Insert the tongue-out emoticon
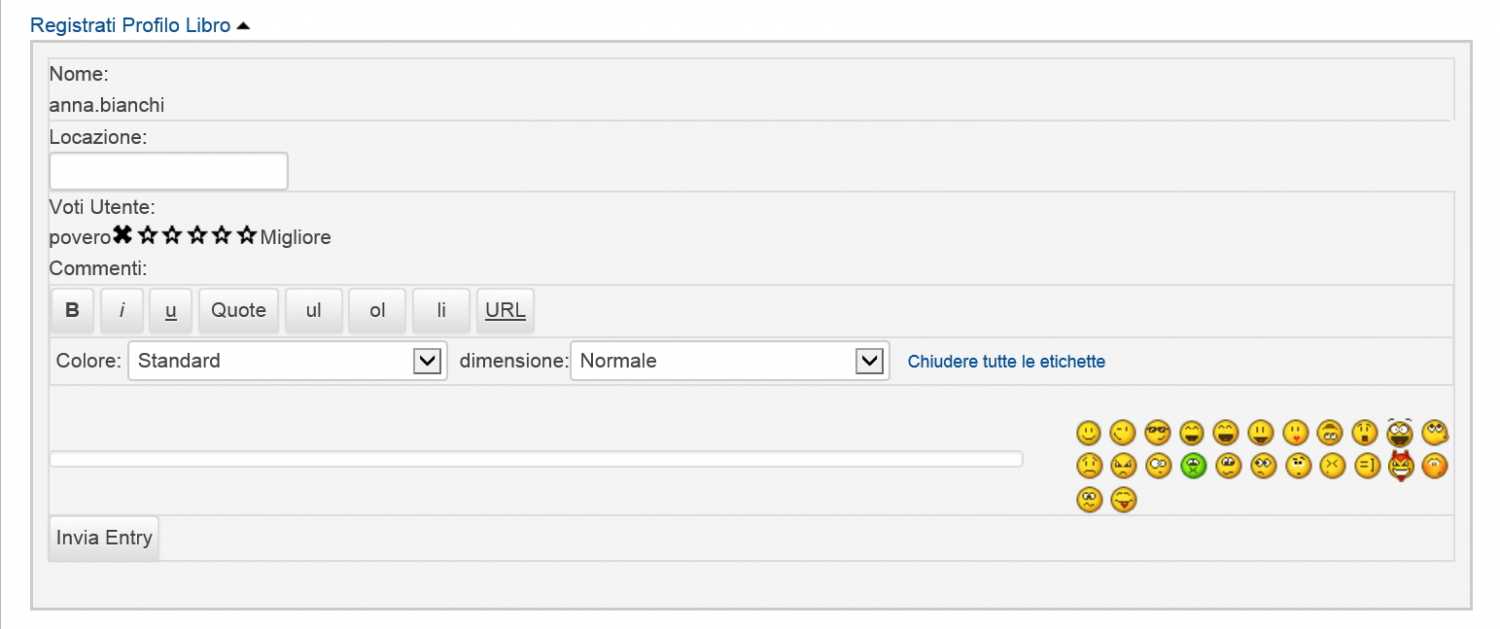1500x629 pixels. 1123,499
